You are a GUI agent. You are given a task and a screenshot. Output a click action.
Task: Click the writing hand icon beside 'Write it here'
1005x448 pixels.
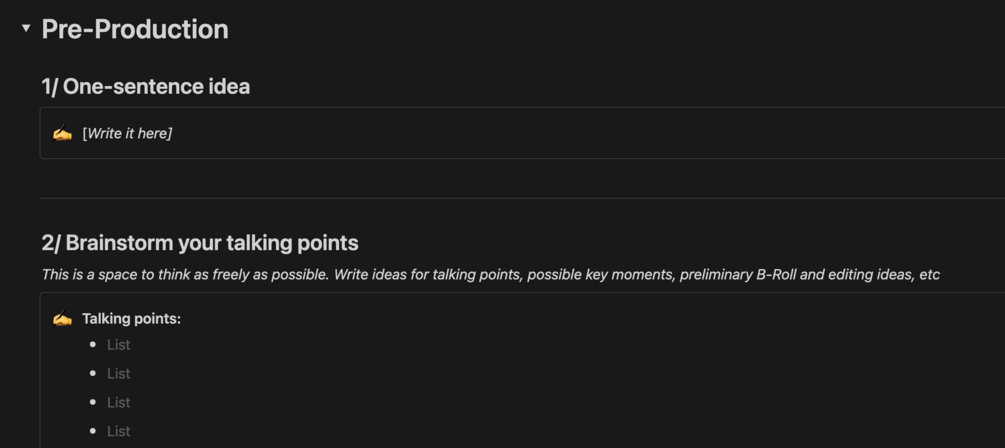(x=62, y=134)
